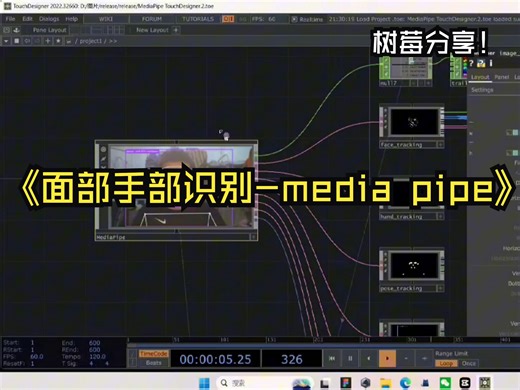Open the pane type dropdown arrow

[x=6, y=41]
